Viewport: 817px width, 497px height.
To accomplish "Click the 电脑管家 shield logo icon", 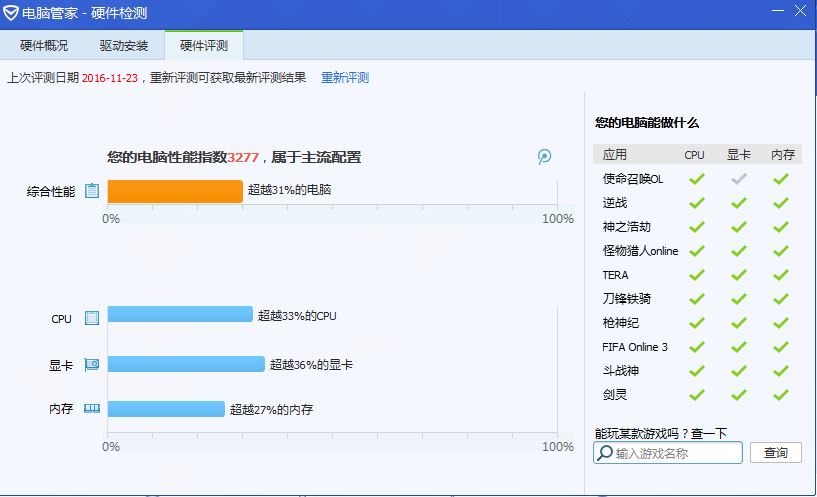I will click(x=11, y=13).
